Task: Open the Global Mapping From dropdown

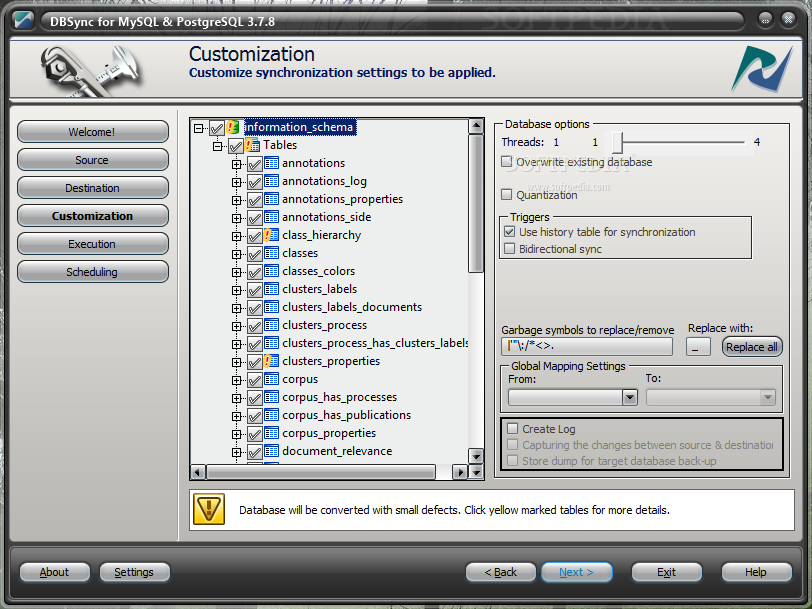Action: [629, 397]
